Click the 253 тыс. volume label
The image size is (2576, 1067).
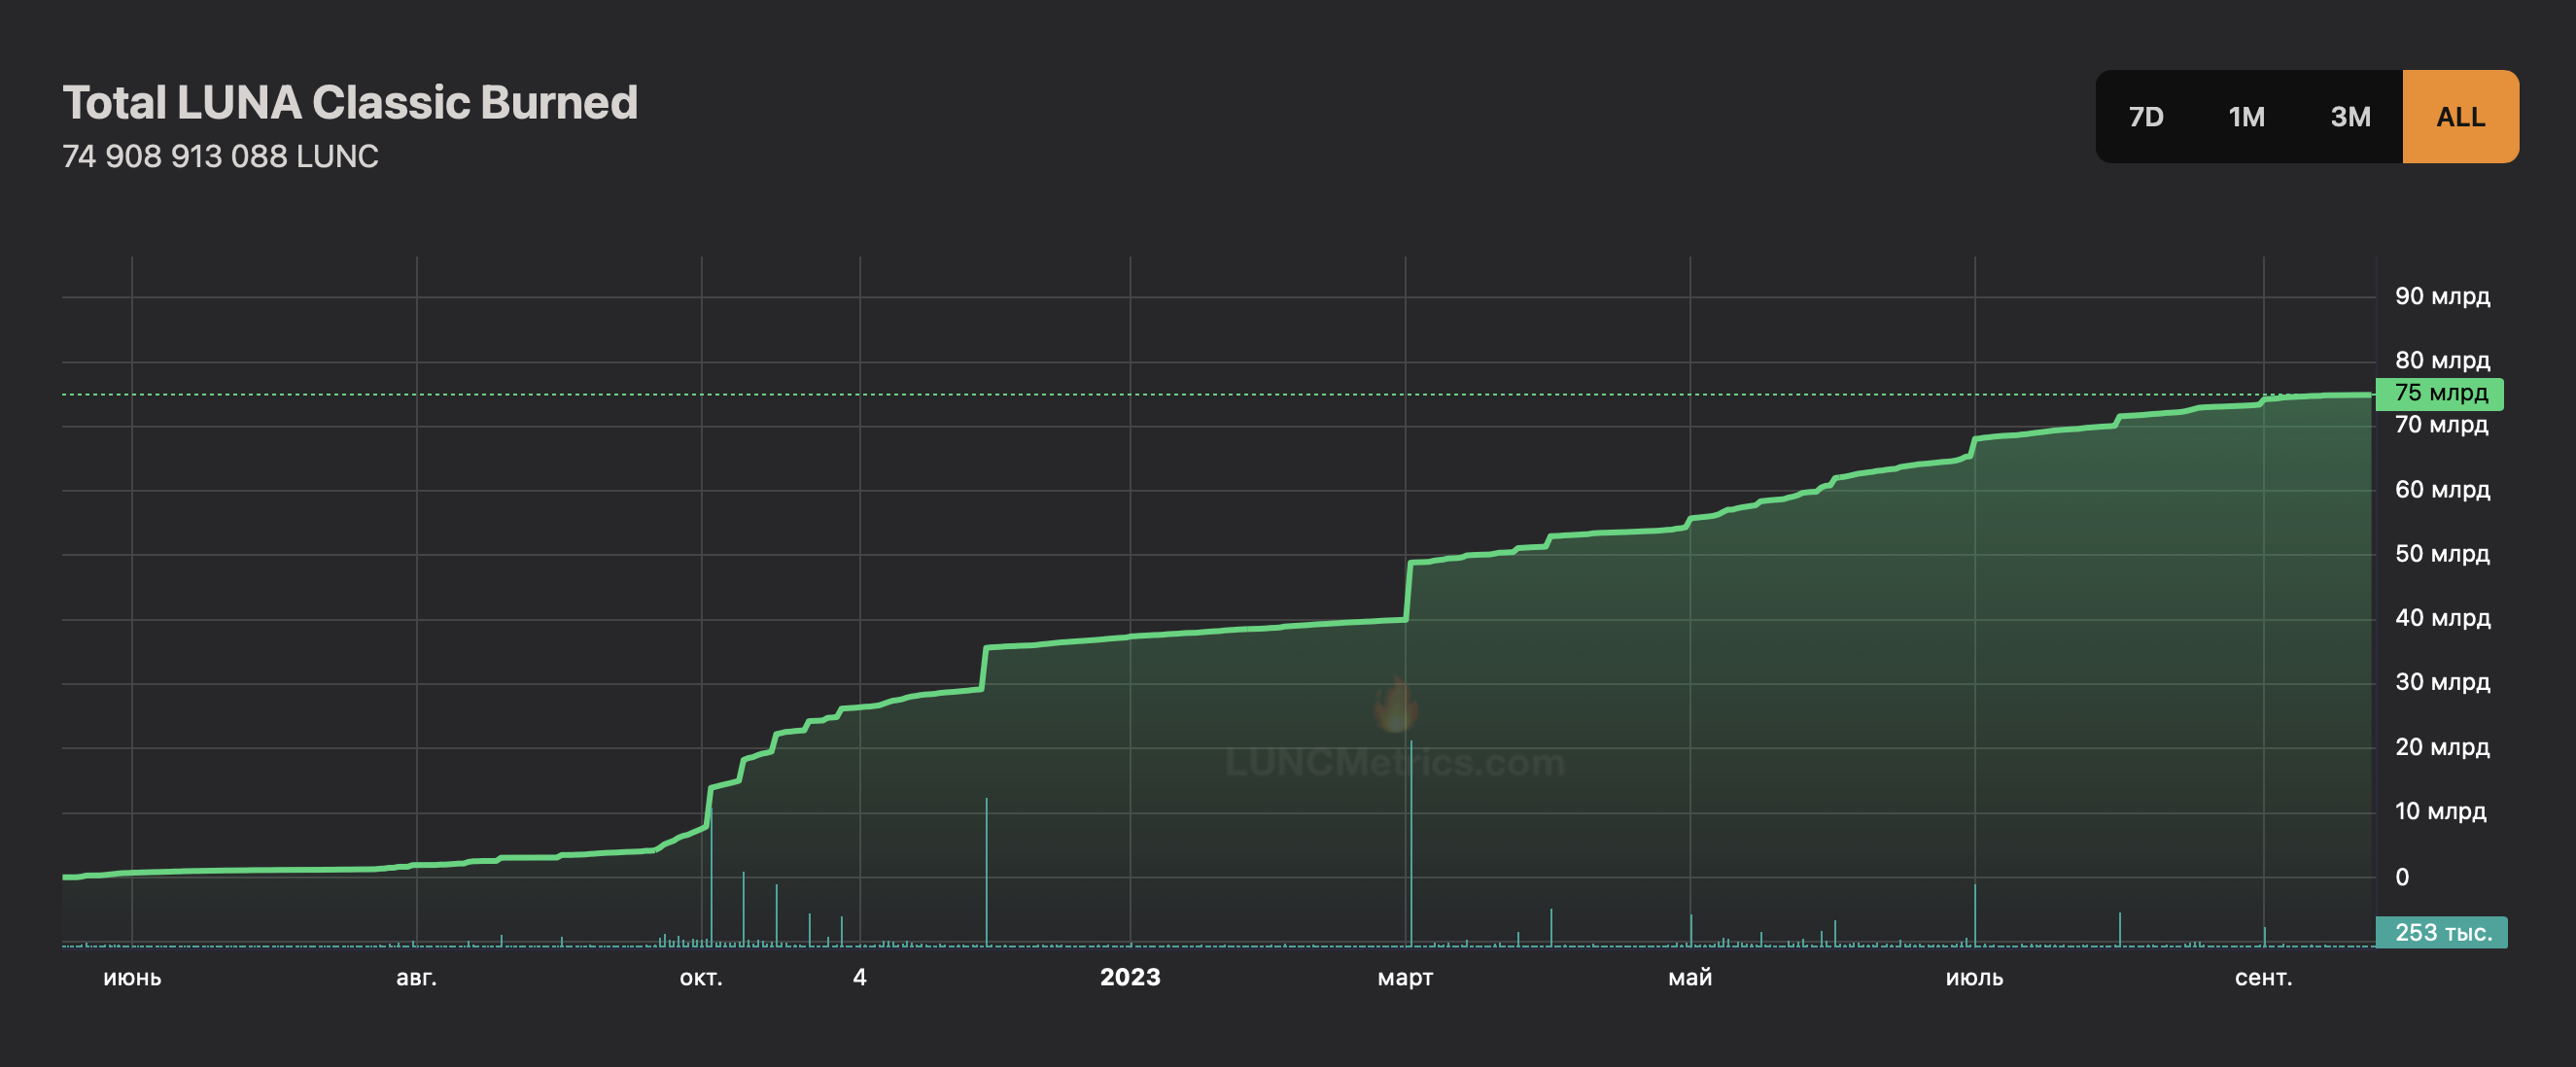click(x=2441, y=932)
